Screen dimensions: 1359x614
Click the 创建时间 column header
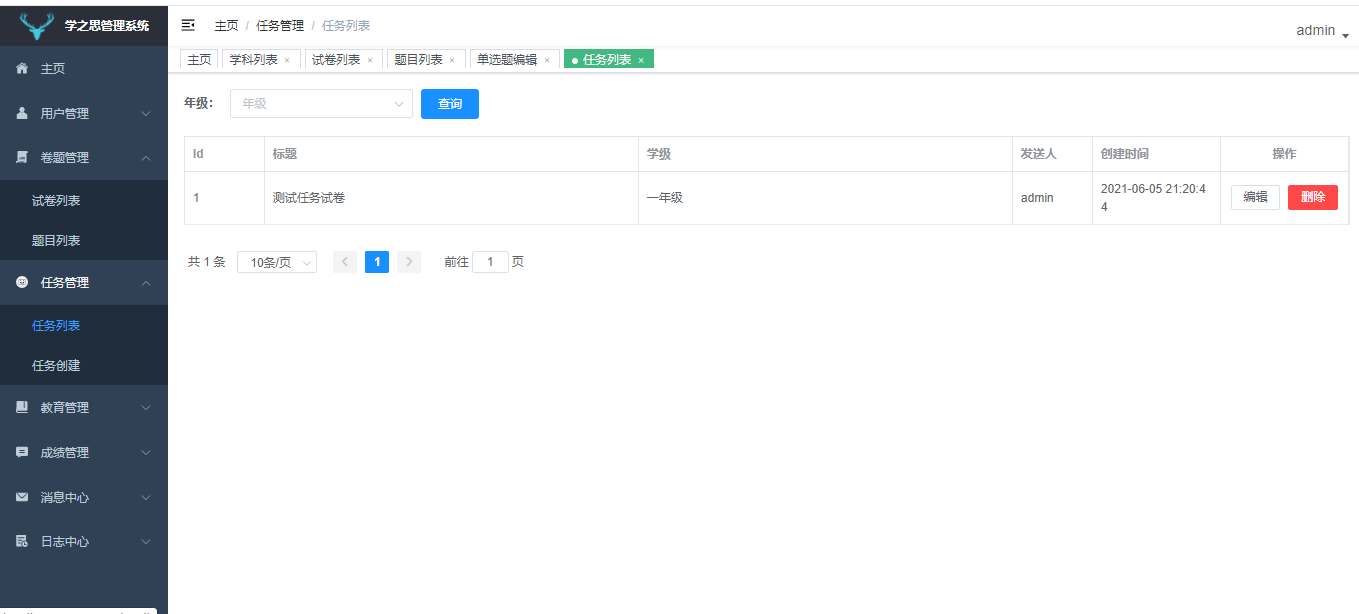1156,154
